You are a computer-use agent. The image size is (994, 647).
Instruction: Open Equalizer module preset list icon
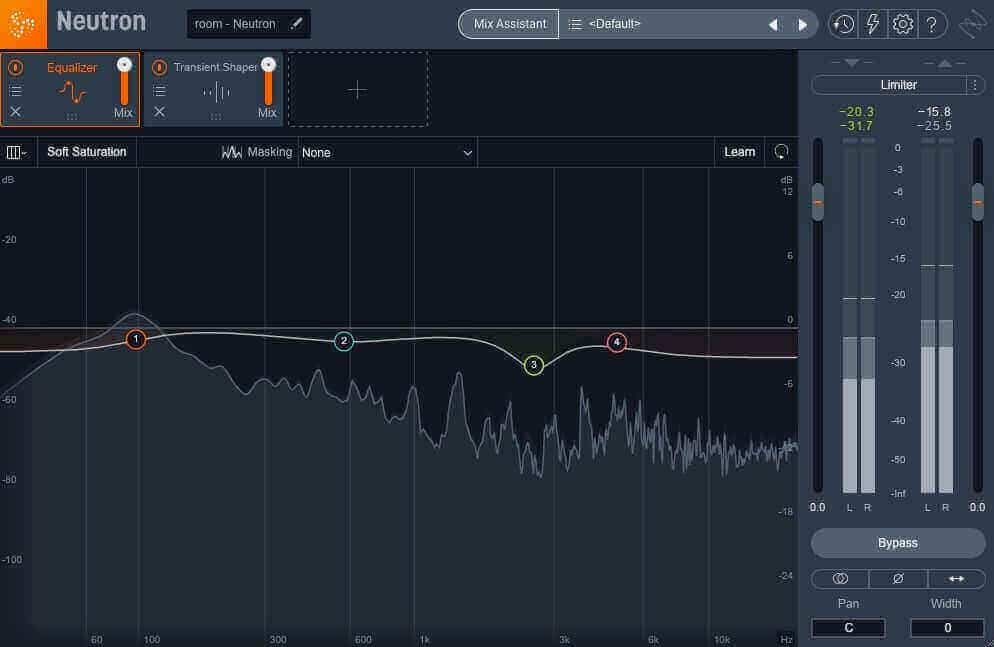(16, 91)
